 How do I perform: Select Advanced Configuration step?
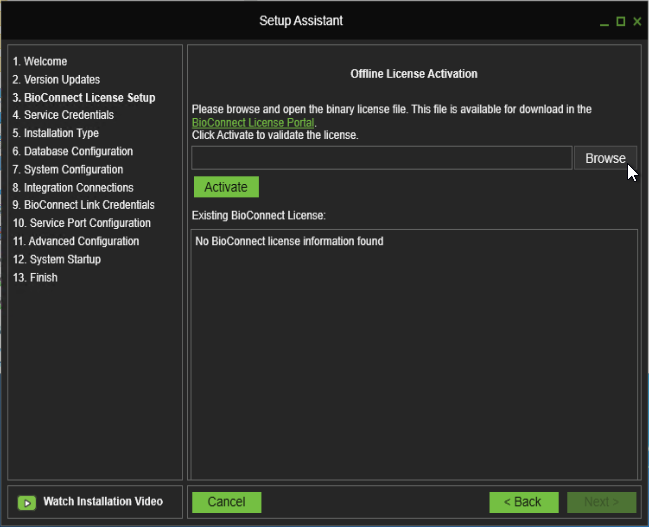click(x=75, y=242)
